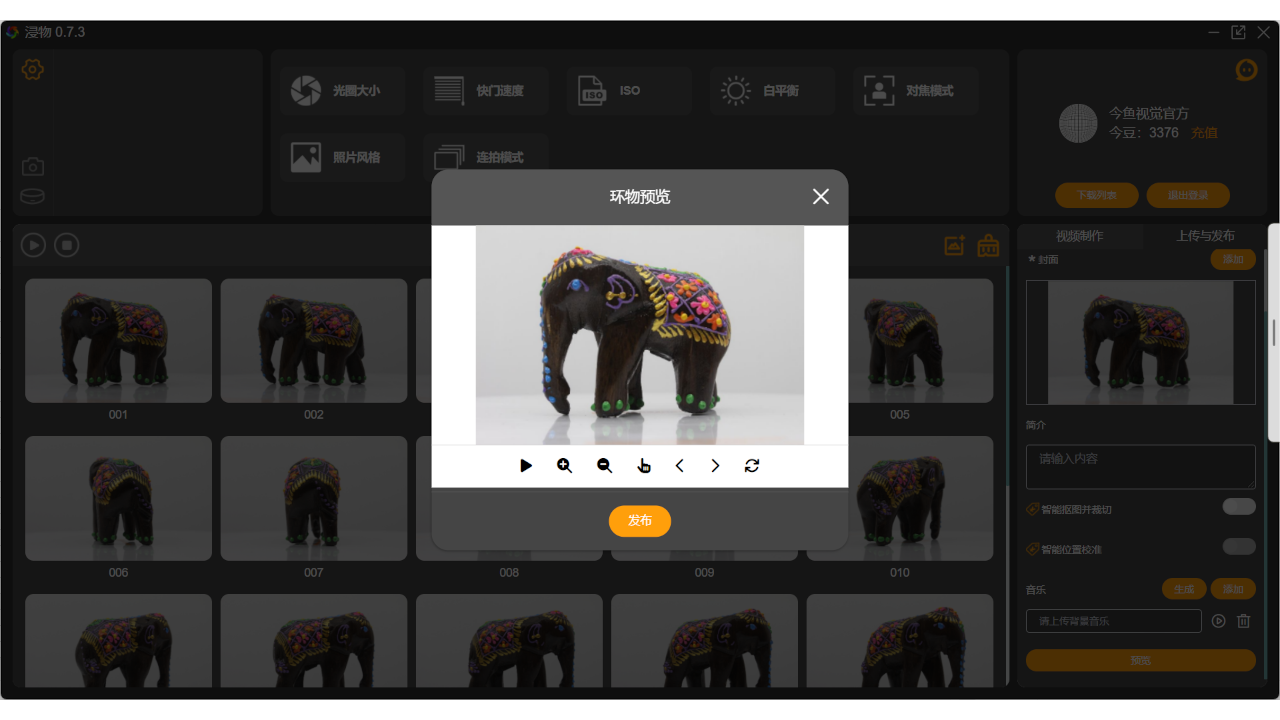This screenshot has width=1280, height=720.
Task: Click the 充值 recharge link
Action: pos(1204,133)
